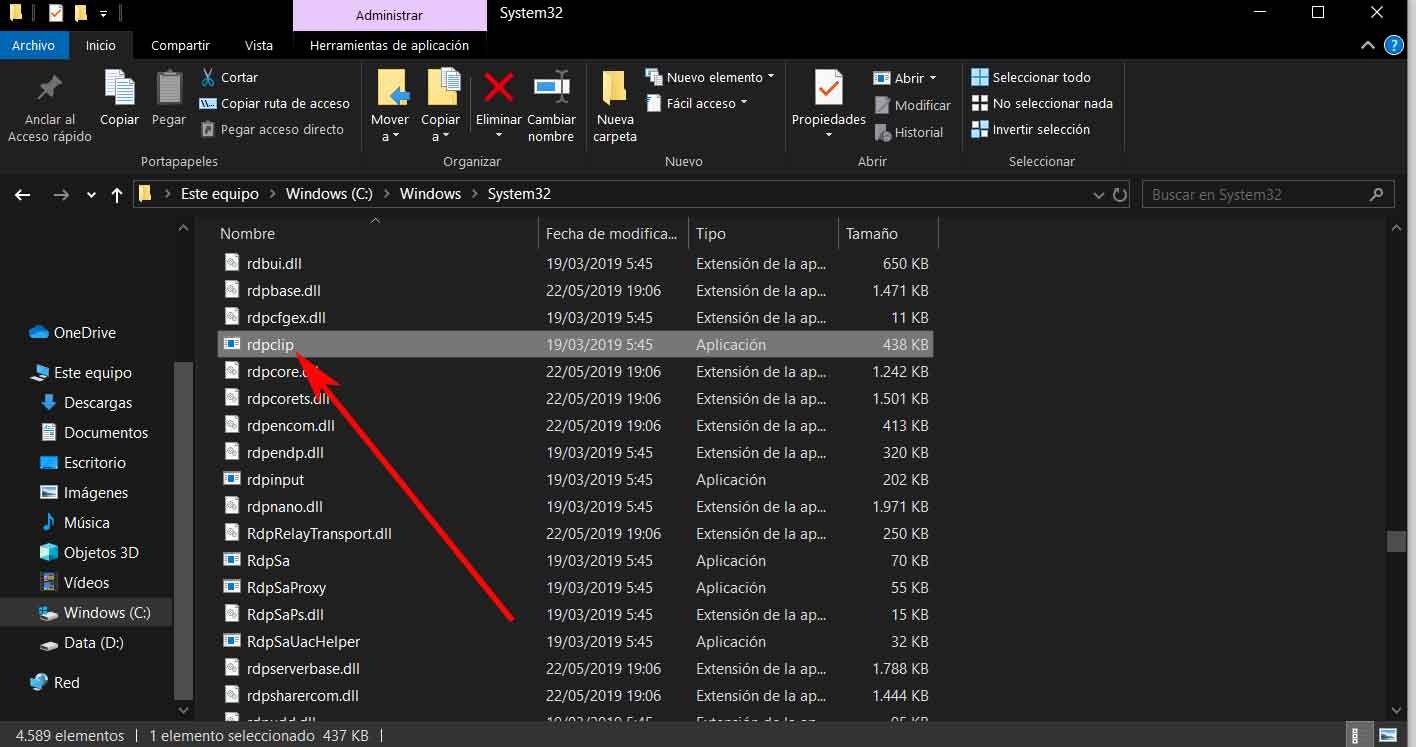Screen dimensions: 1416x747
Task: Open Escritorio in the sidebar
Action: 83,463
